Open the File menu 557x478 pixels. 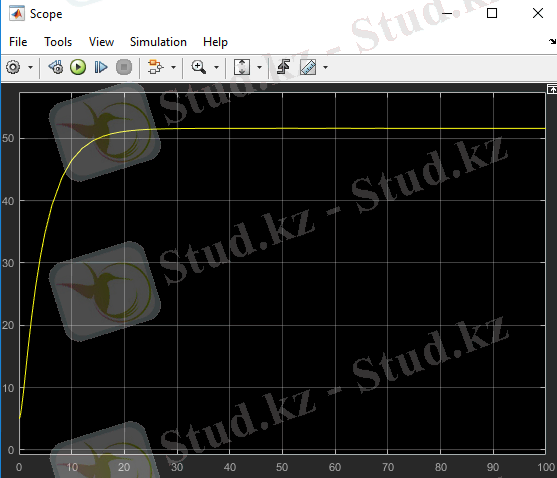[x=18, y=42]
